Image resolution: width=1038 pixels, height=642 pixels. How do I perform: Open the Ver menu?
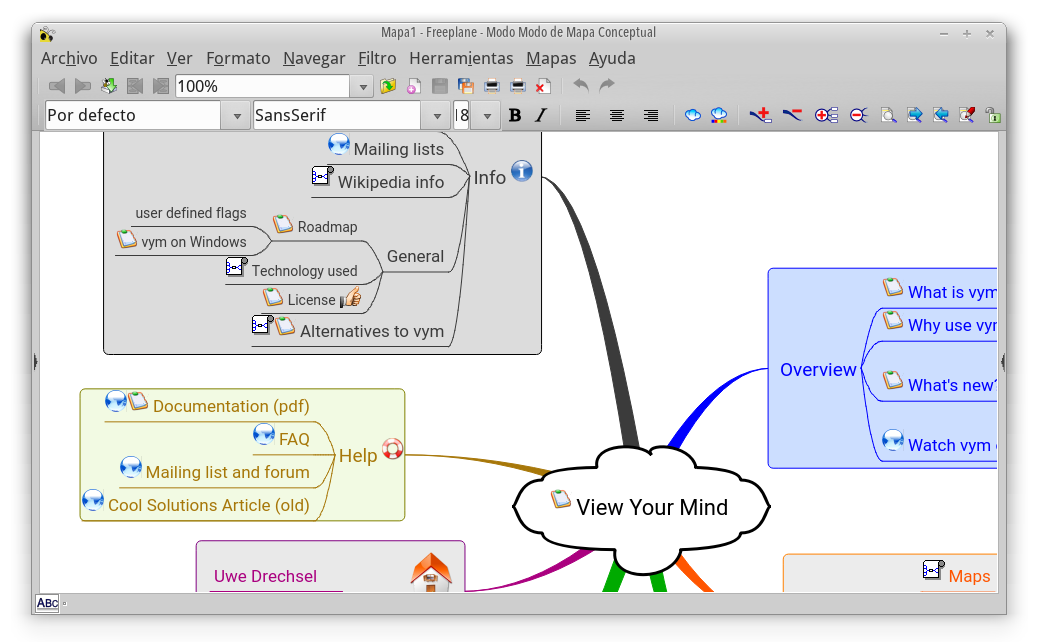pyautogui.click(x=179, y=58)
